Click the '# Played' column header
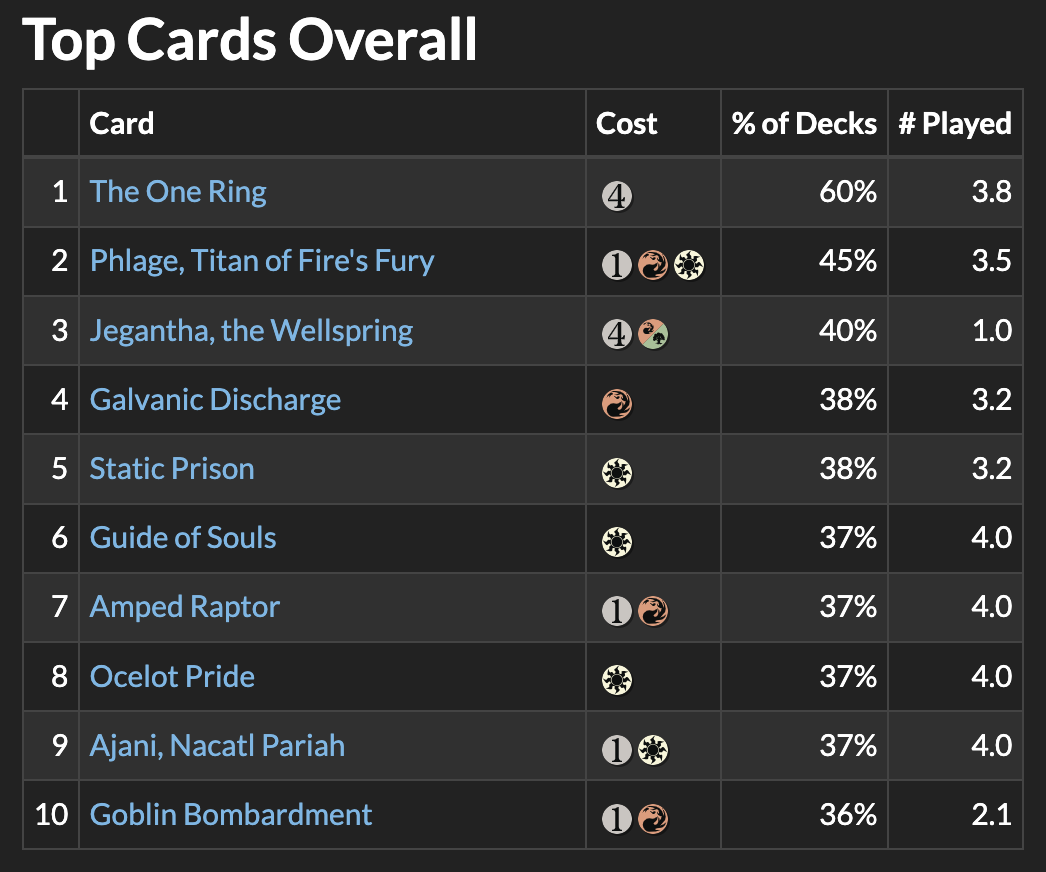The image size is (1046, 872). coord(955,124)
